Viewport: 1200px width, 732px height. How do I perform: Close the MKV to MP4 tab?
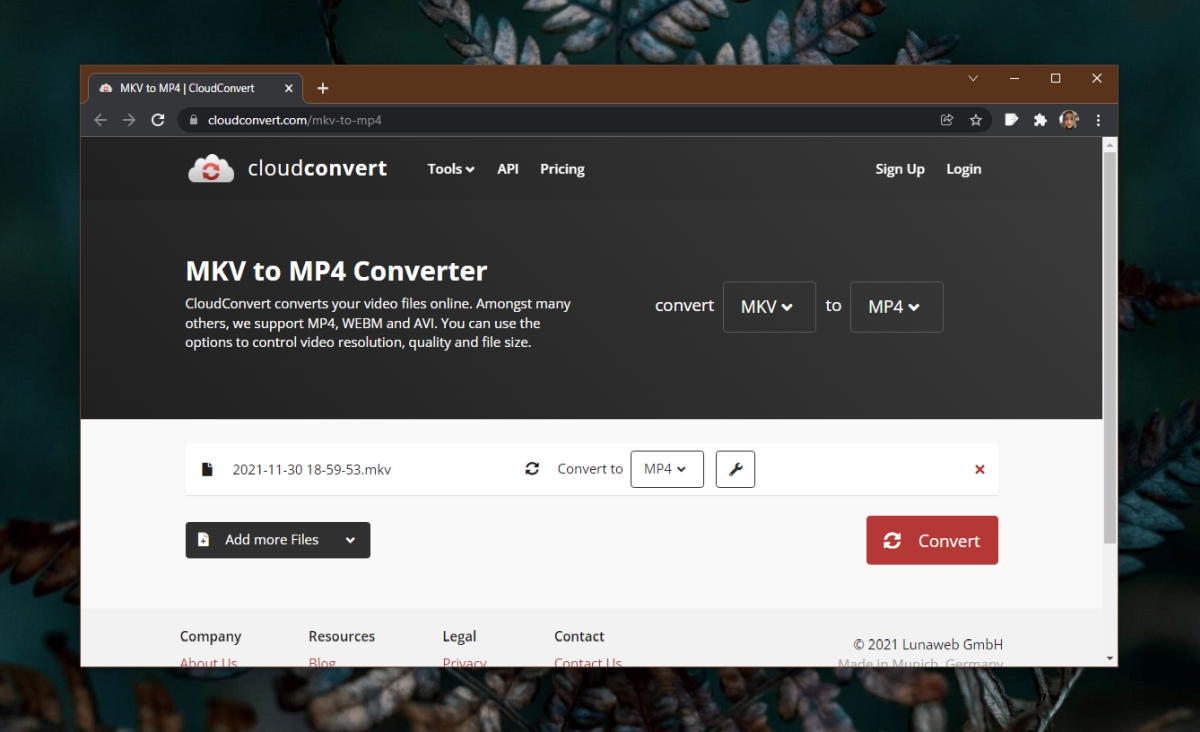289,88
